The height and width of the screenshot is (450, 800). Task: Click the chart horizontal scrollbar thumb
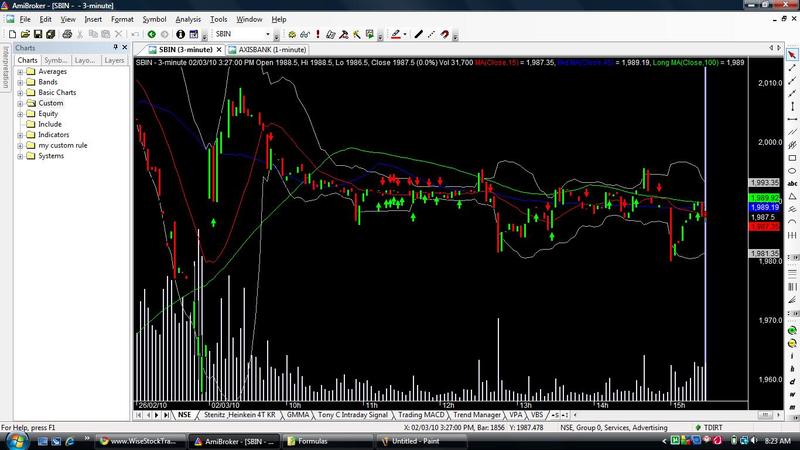[x=765, y=415]
